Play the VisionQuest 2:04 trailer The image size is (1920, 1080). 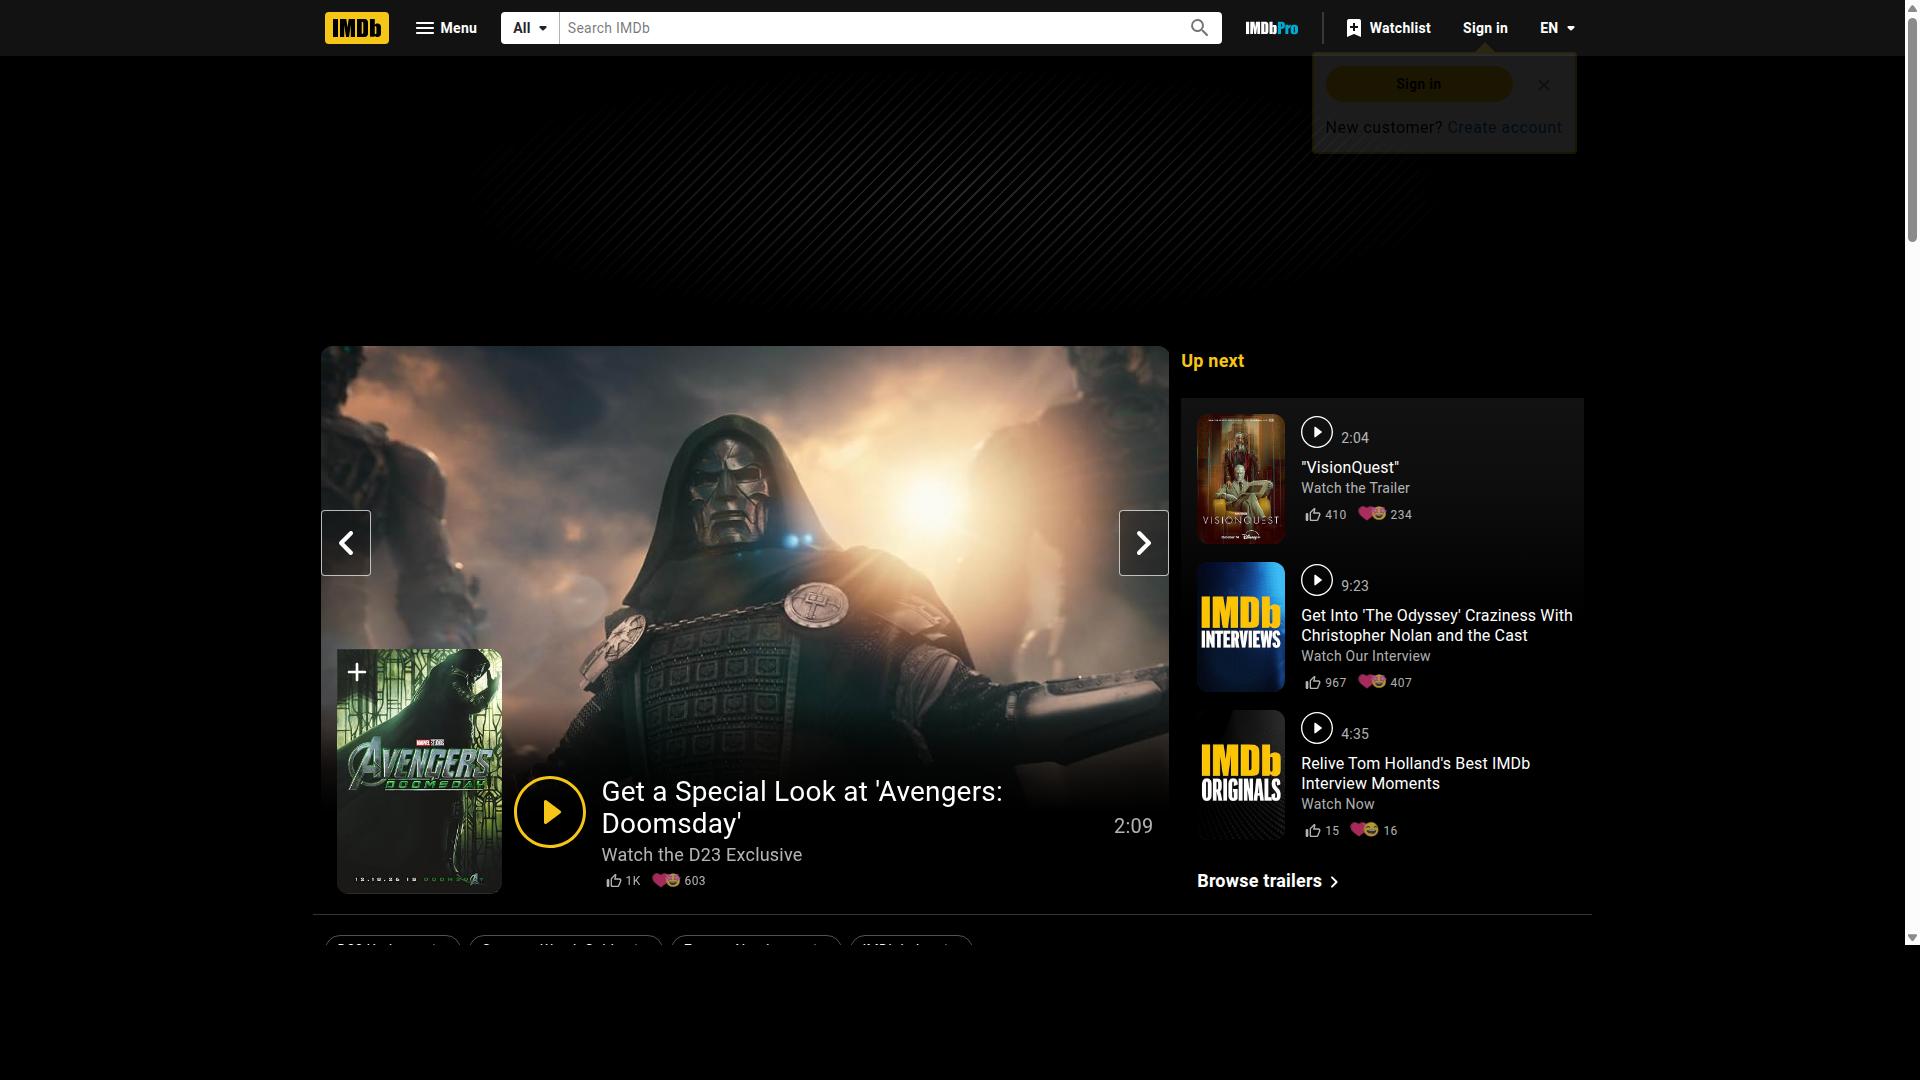point(1317,432)
